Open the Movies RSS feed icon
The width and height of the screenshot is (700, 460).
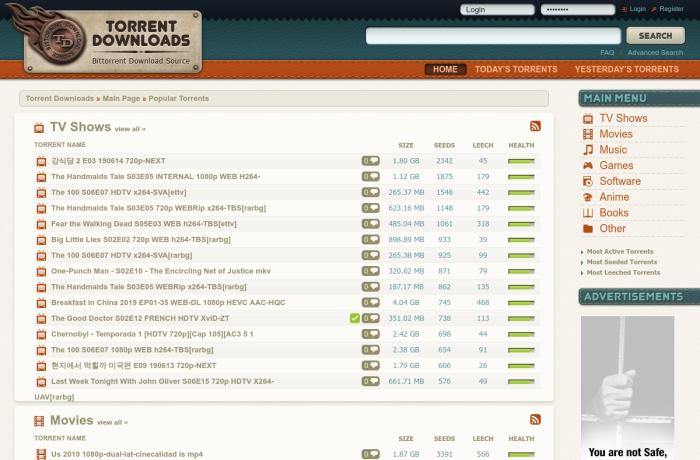[x=535, y=419]
